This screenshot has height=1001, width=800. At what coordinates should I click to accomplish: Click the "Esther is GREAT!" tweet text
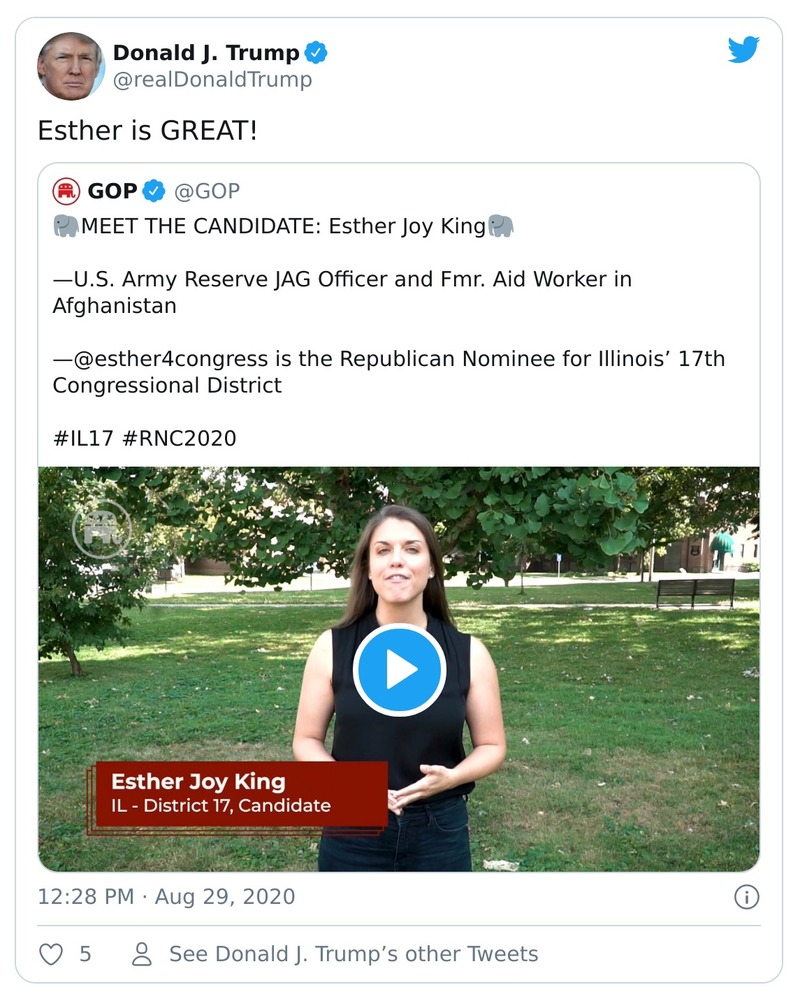147,130
